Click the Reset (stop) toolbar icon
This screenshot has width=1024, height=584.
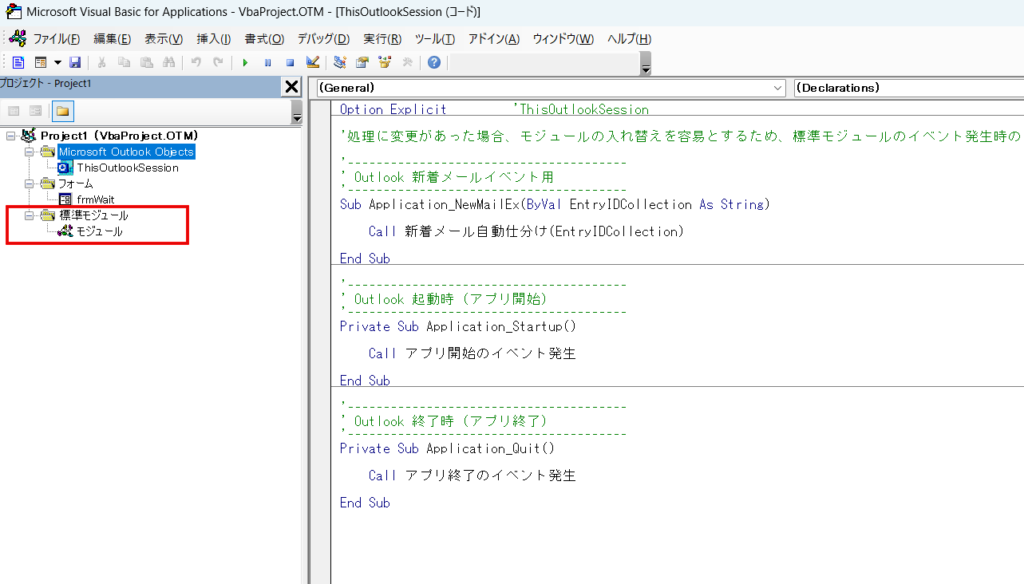click(x=290, y=62)
